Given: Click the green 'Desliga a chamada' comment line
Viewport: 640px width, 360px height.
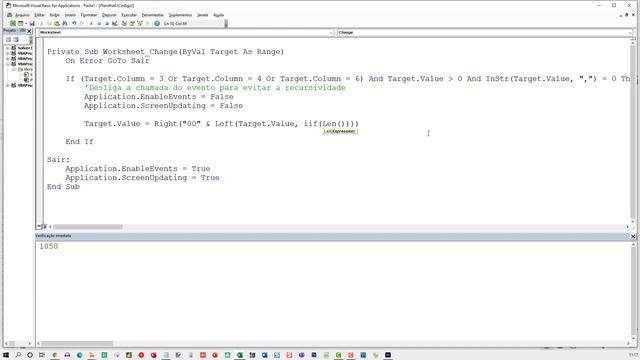Looking at the screenshot, I should 215,88.
